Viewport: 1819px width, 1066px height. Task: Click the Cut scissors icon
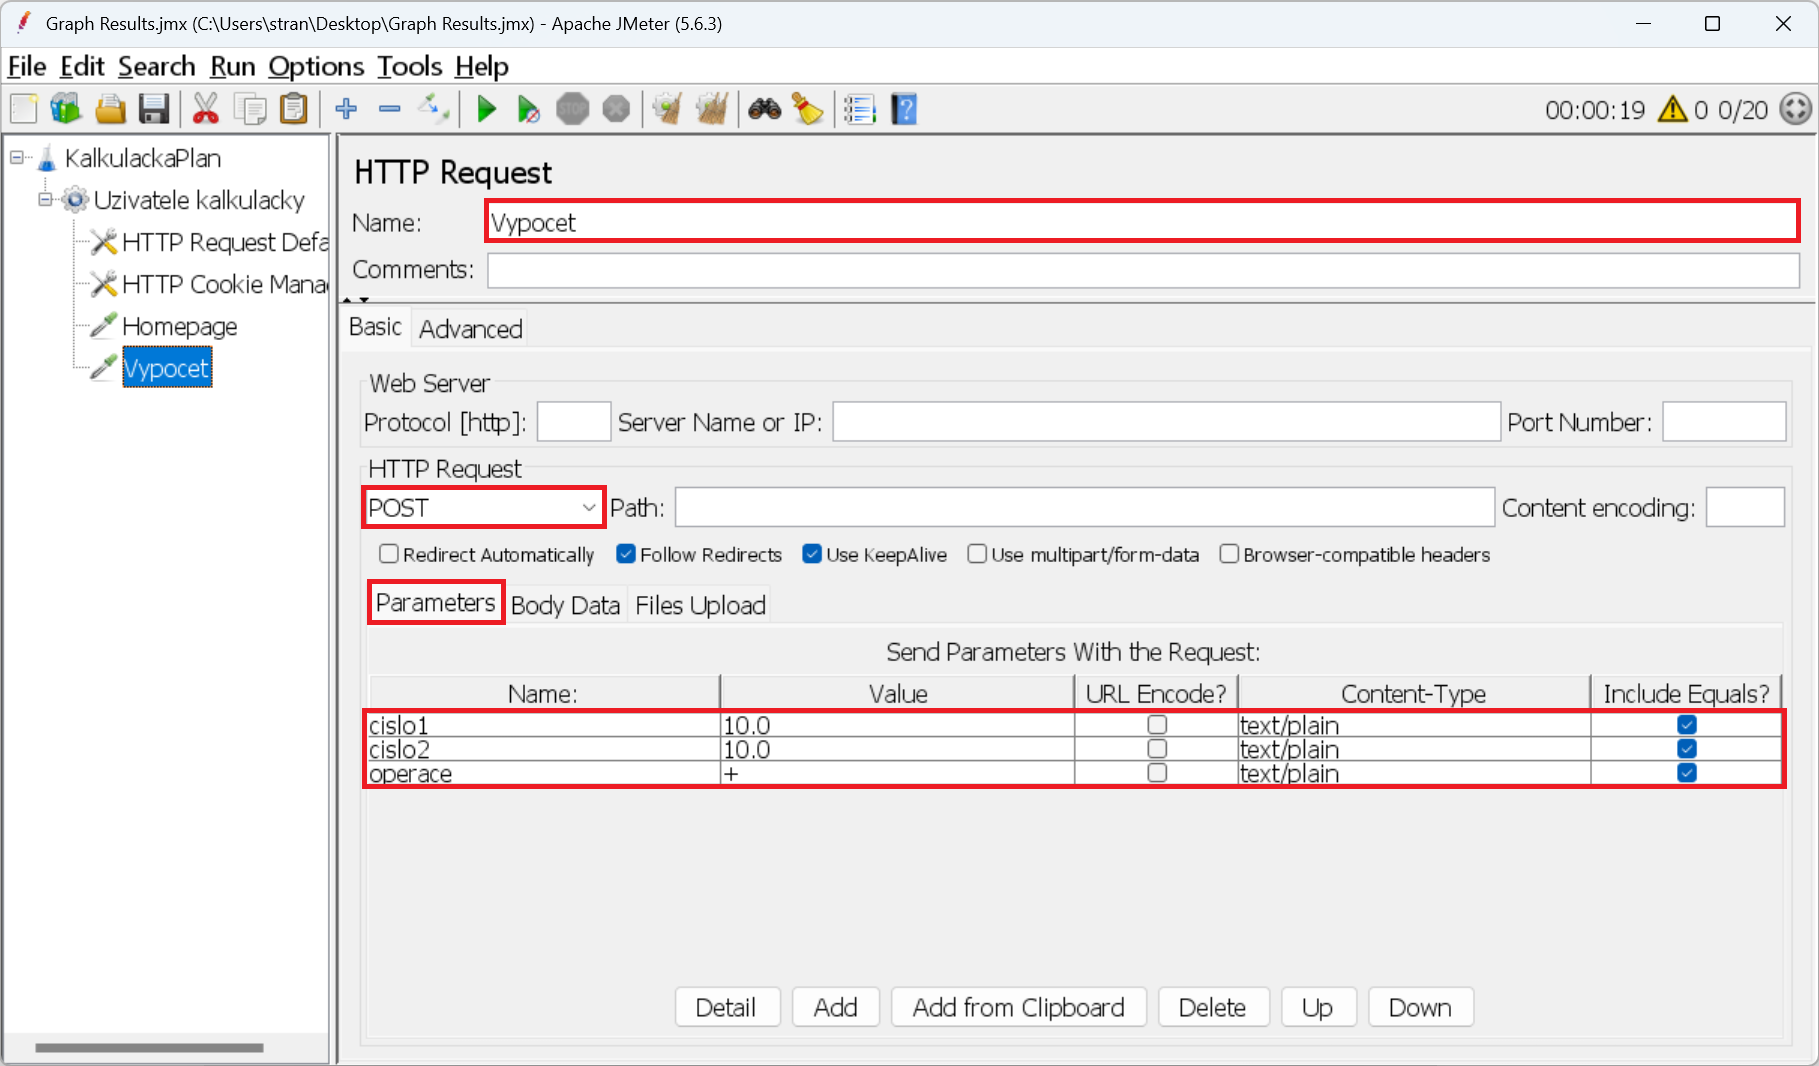point(206,109)
